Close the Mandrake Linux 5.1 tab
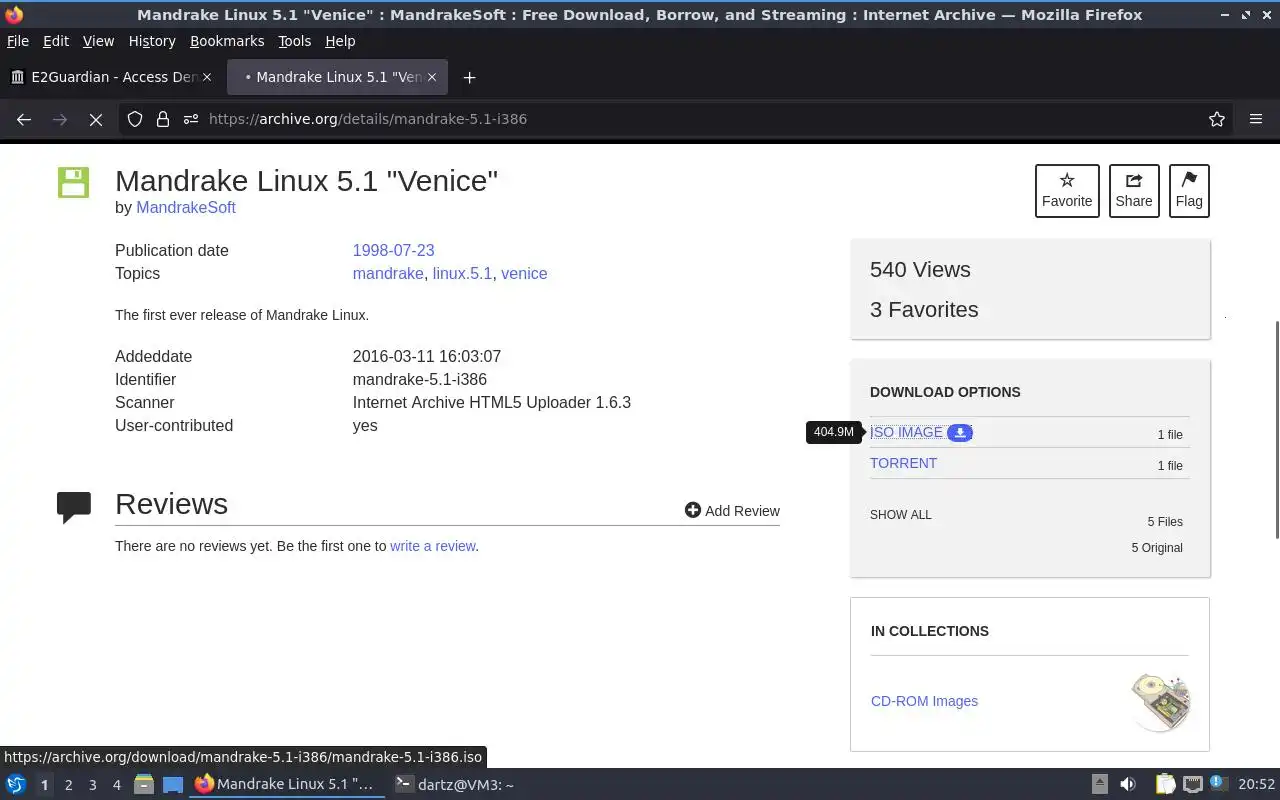The width and height of the screenshot is (1280, 800). pos(432,77)
